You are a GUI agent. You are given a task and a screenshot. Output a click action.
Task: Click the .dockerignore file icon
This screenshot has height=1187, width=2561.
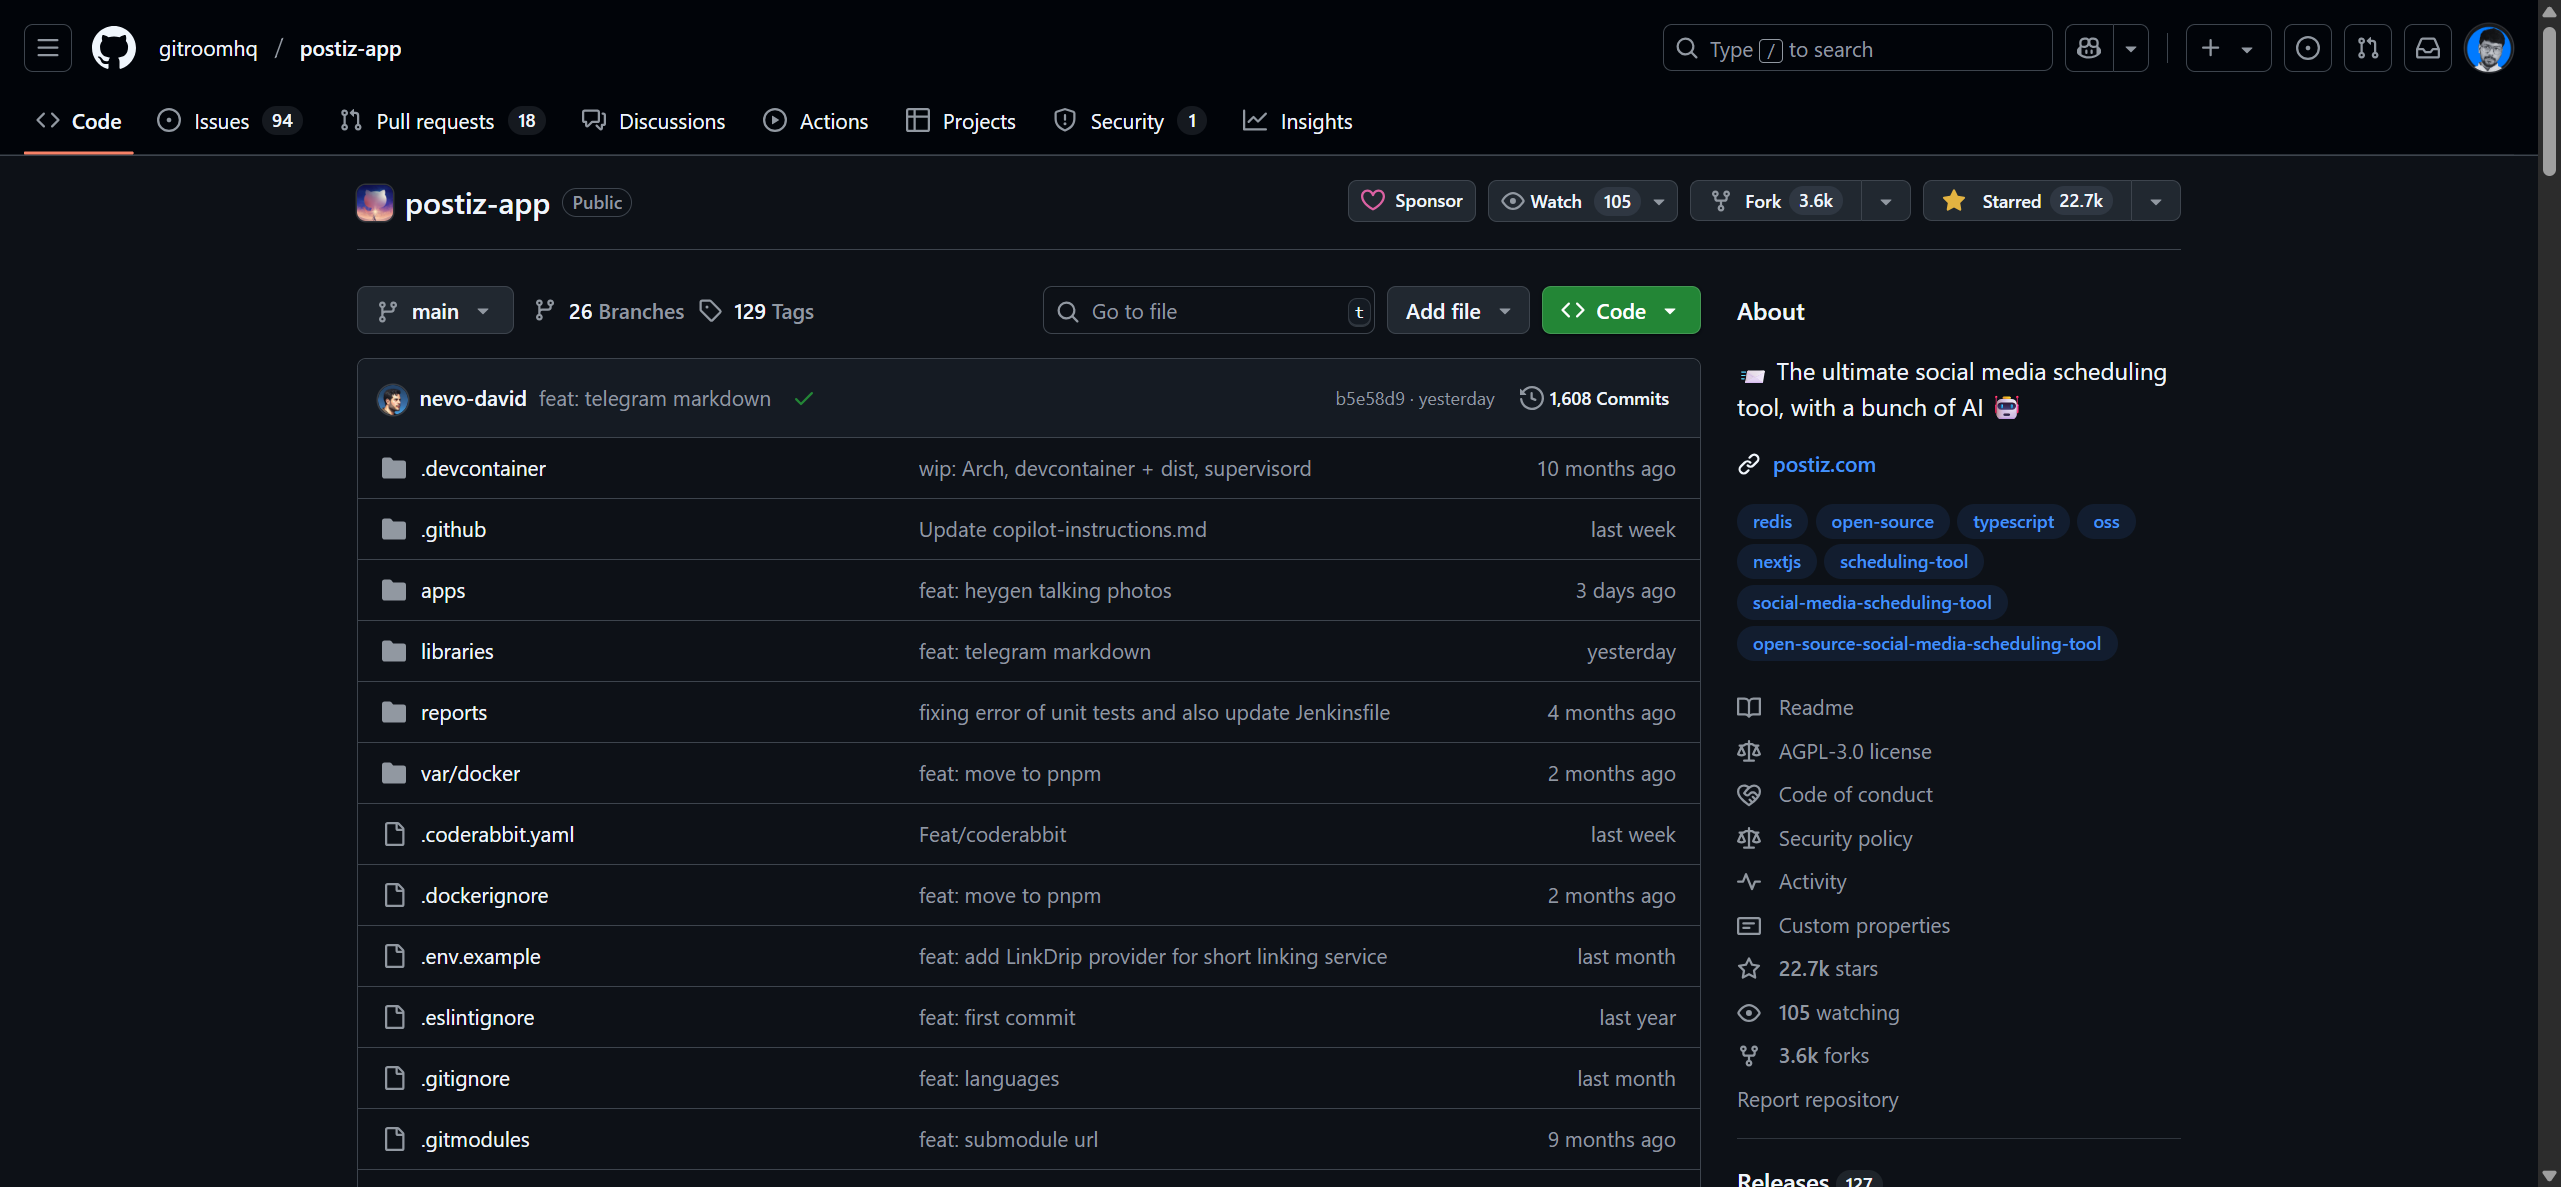point(395,895)
